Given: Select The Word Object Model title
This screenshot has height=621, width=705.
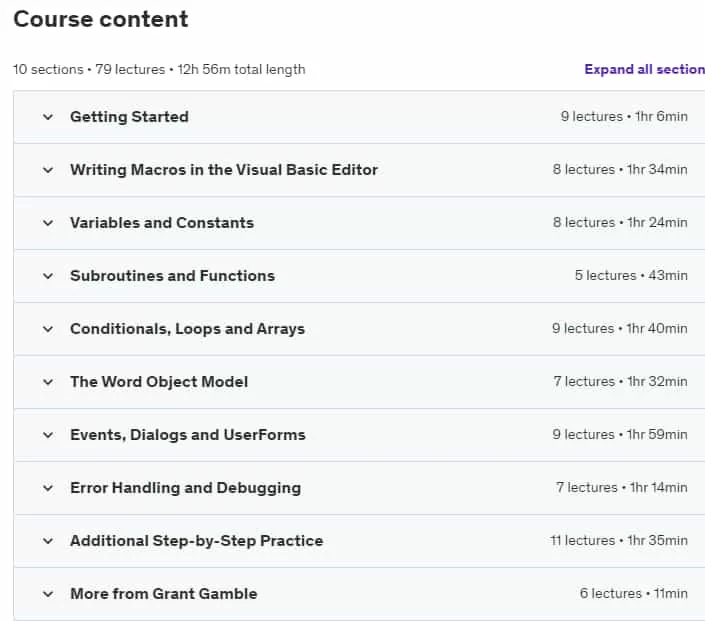Looking at the screenshot, I should [x=159, y=382].
